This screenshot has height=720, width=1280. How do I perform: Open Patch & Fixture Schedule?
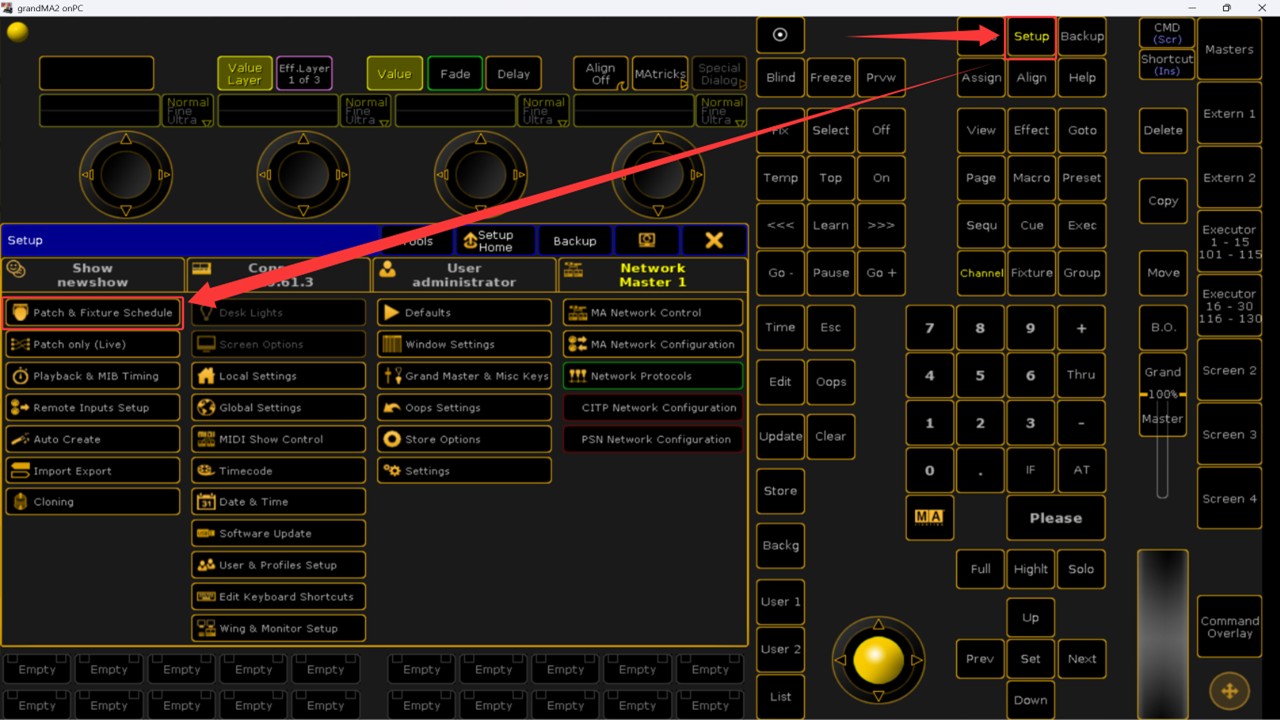[x=93, y=313]
